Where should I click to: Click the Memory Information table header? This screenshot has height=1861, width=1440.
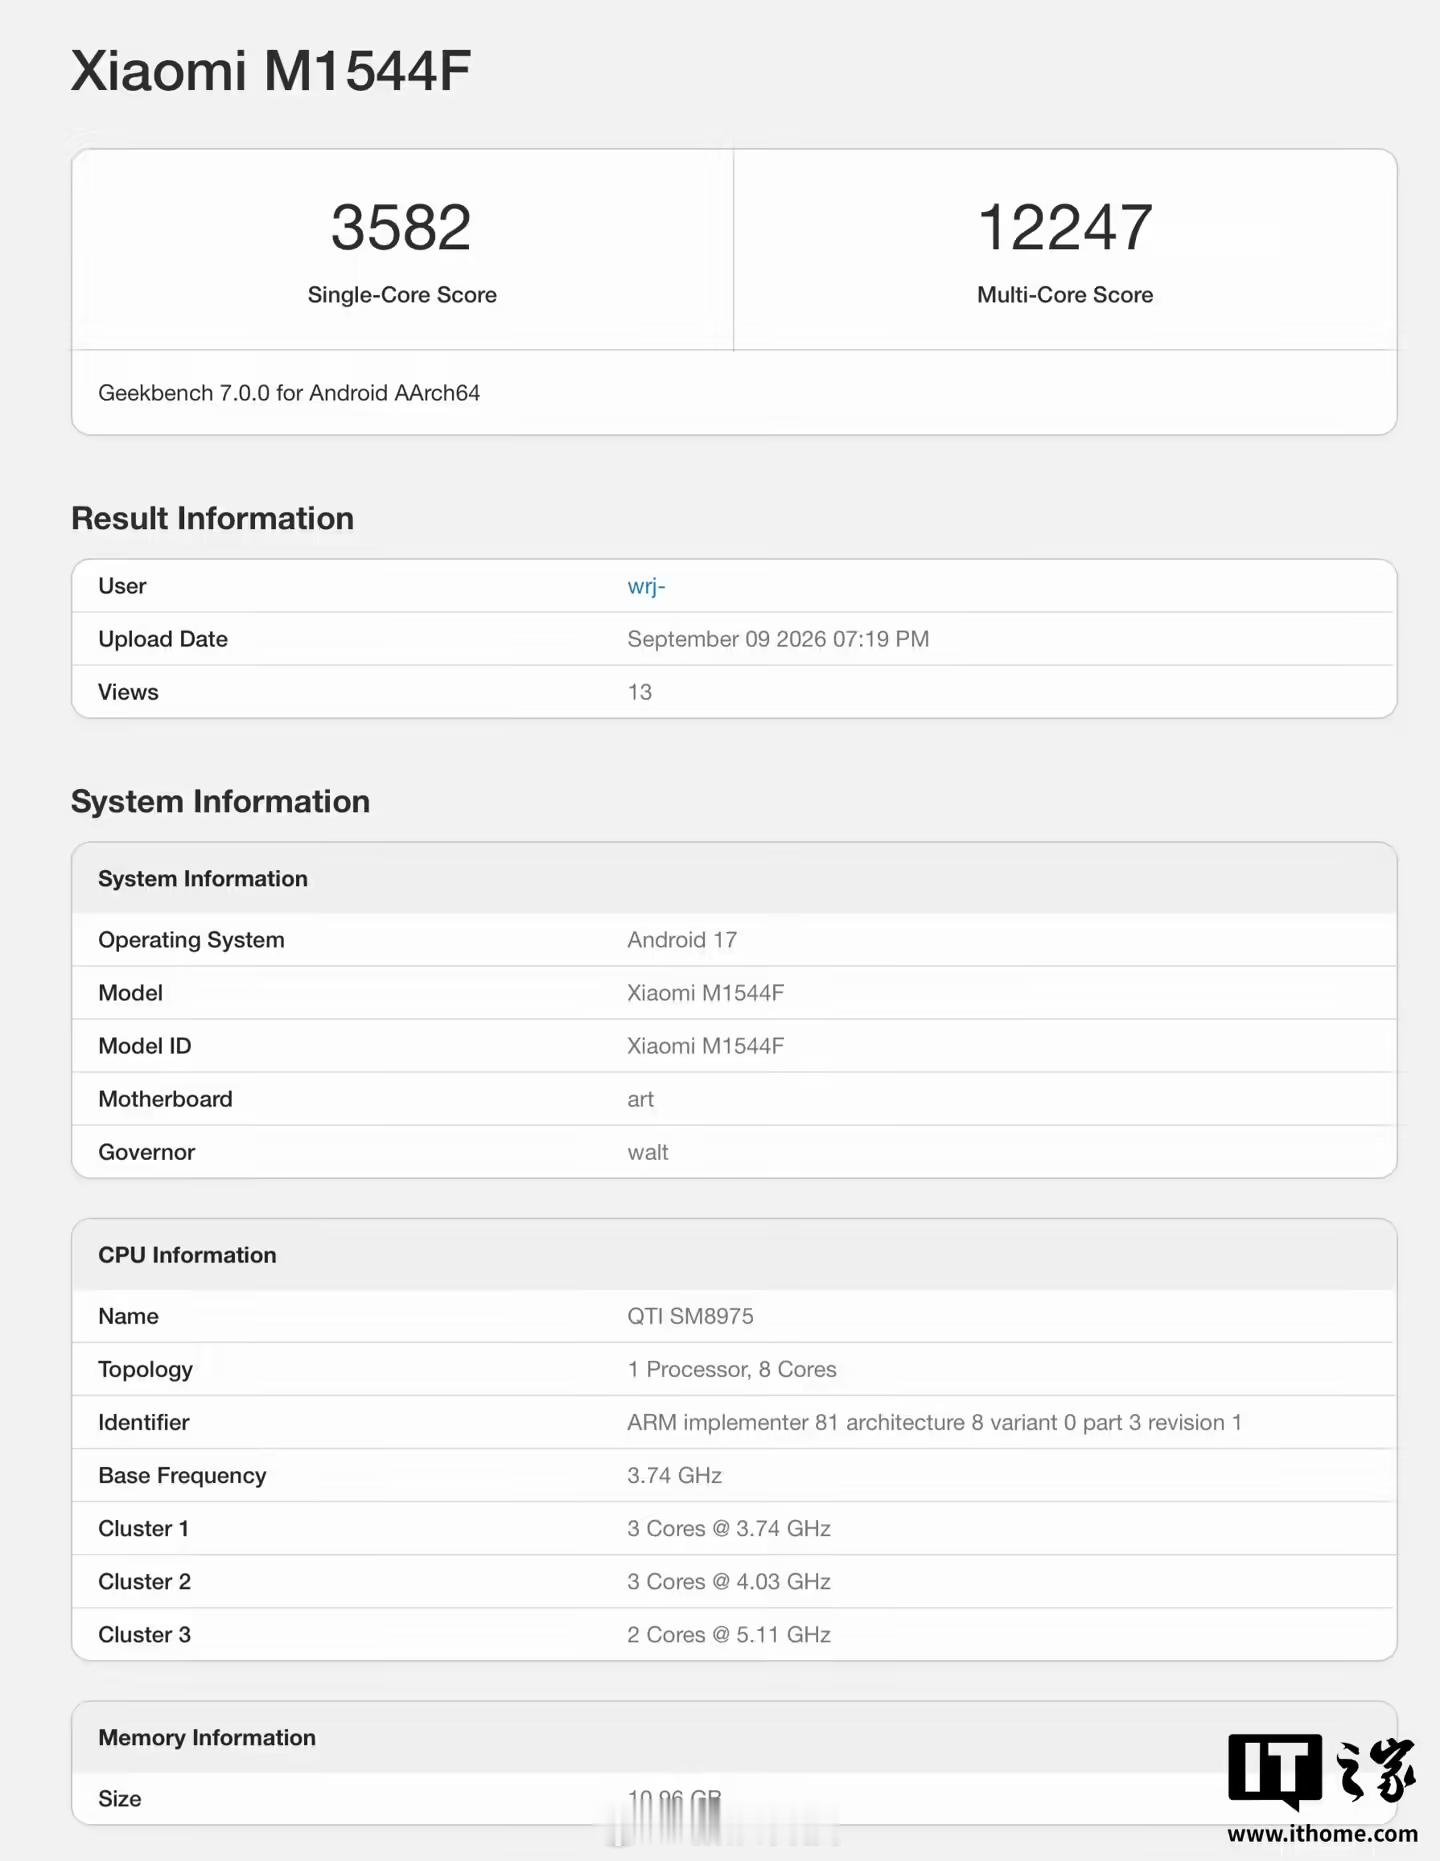coord(734,1738)
